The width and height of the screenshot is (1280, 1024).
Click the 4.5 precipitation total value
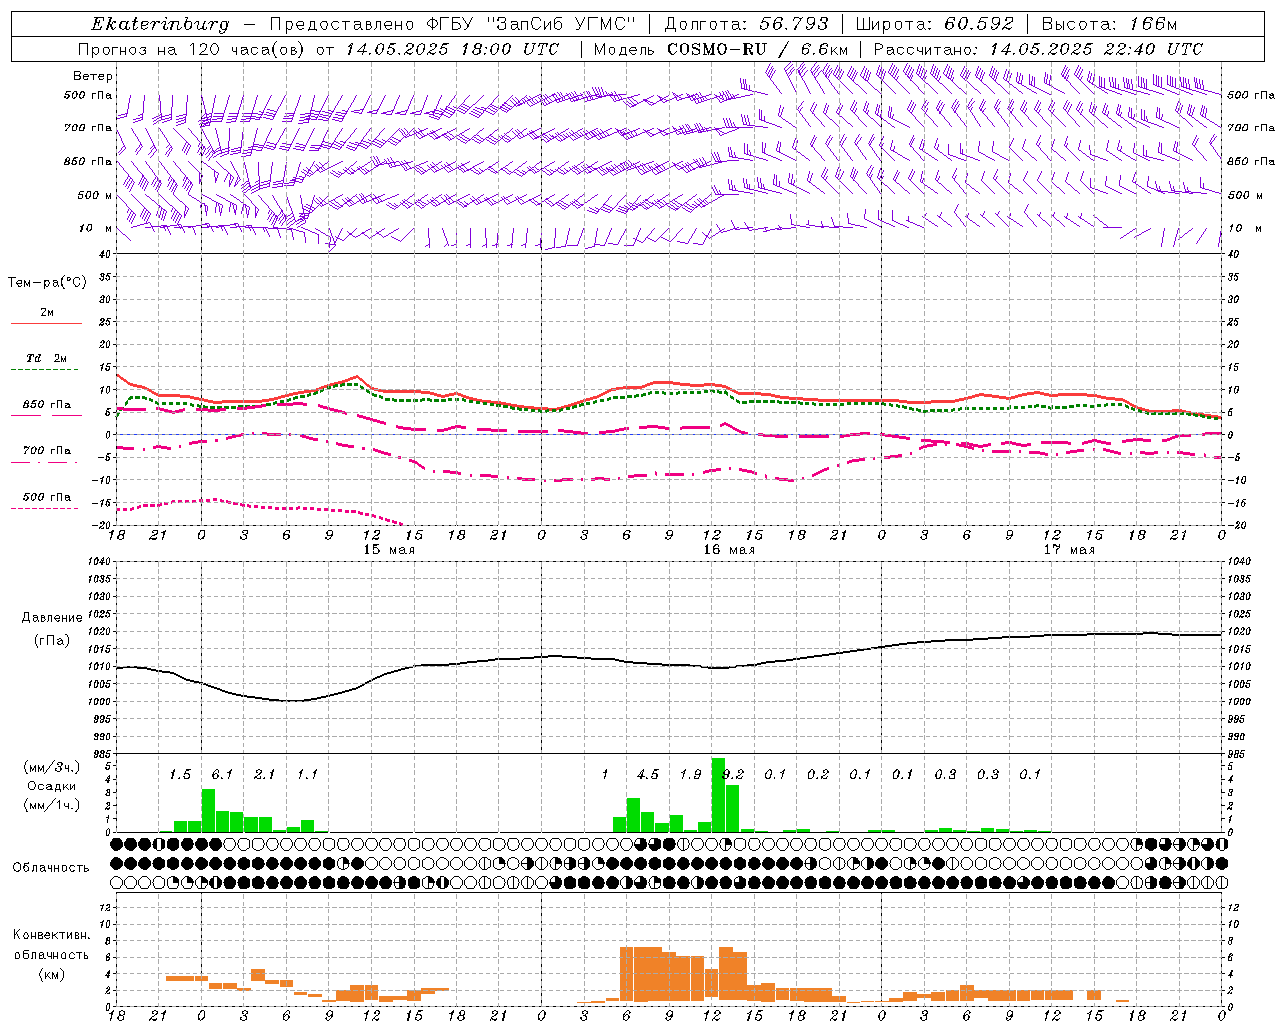point(648,775)
